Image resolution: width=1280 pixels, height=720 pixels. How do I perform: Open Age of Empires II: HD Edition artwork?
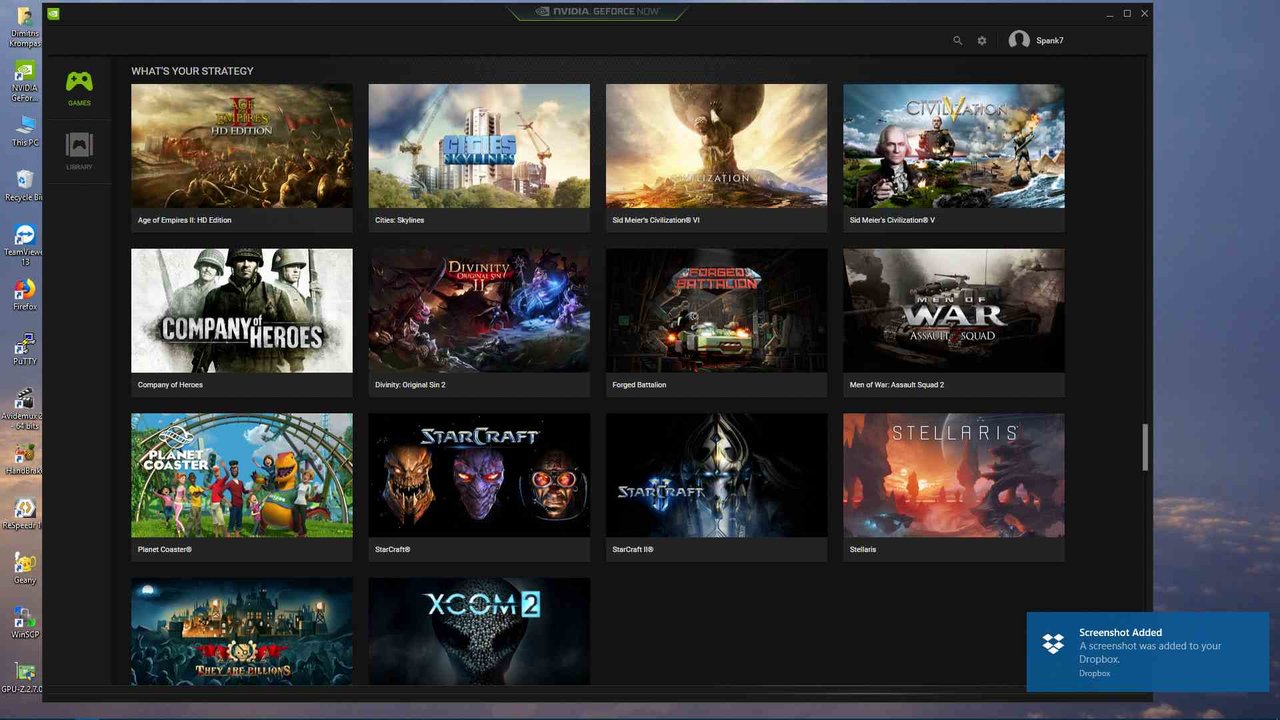[x=242, y=146]
